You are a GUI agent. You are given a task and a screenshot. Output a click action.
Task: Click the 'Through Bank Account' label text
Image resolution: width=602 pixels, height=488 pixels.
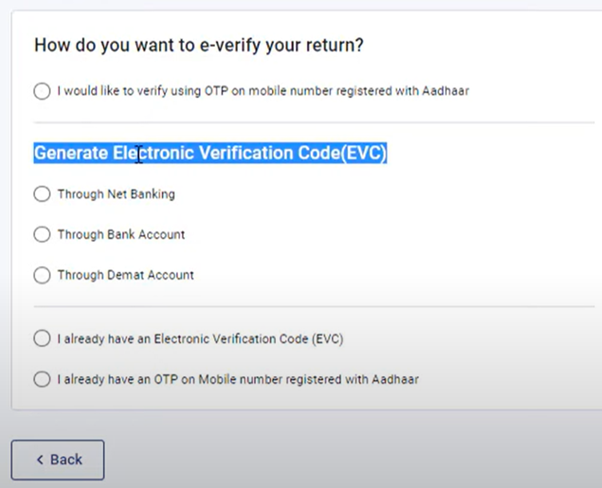(x=120, y=234)
